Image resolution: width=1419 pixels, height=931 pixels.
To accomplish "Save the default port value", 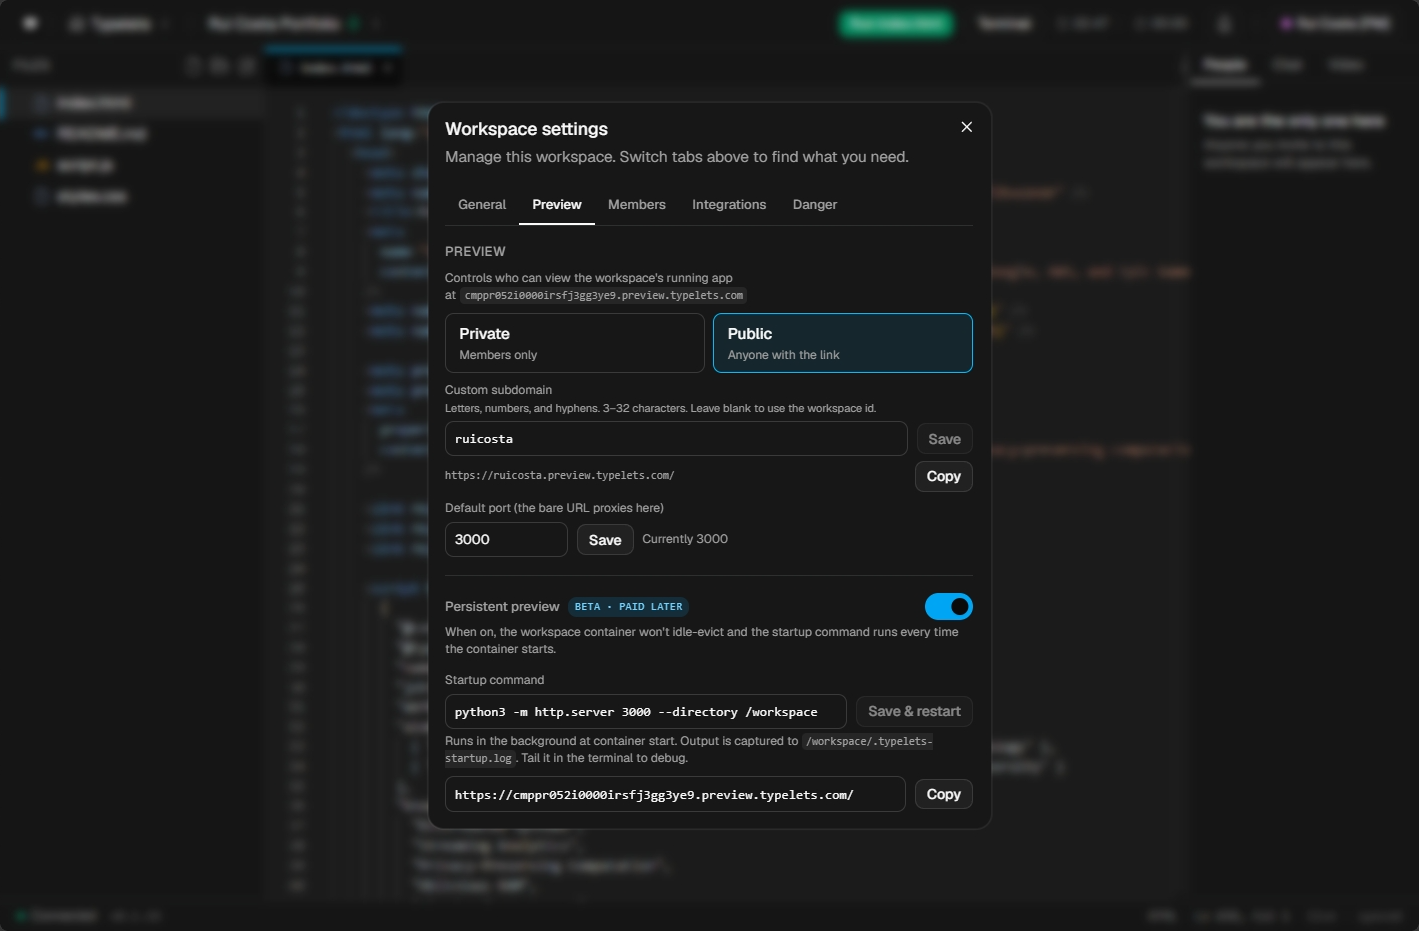I will coord(605,540).
